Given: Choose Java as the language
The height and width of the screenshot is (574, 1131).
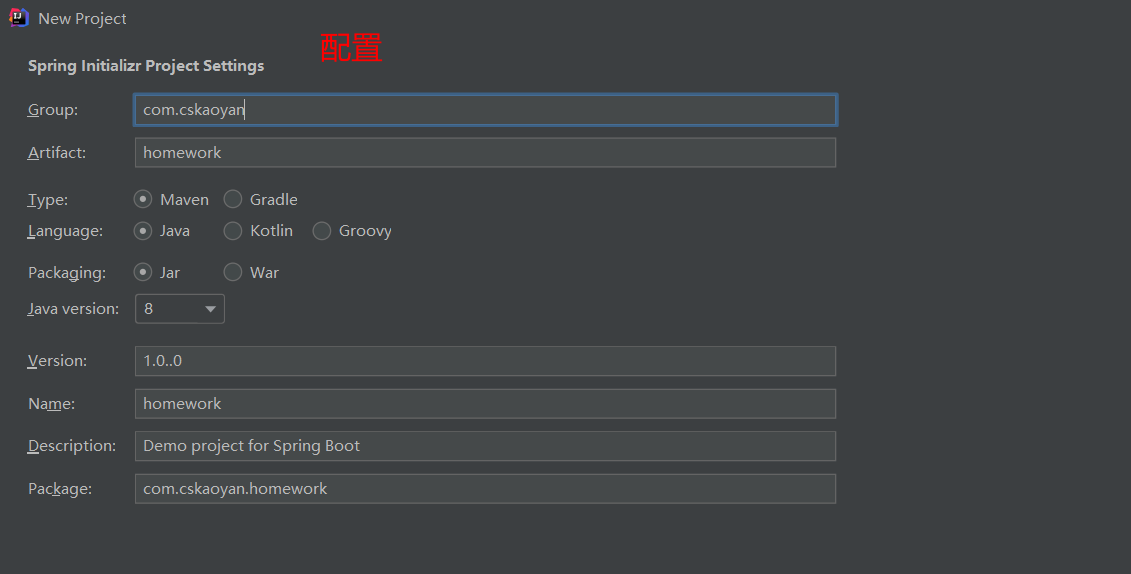Looking at the screenshot, I should point(143,231).
